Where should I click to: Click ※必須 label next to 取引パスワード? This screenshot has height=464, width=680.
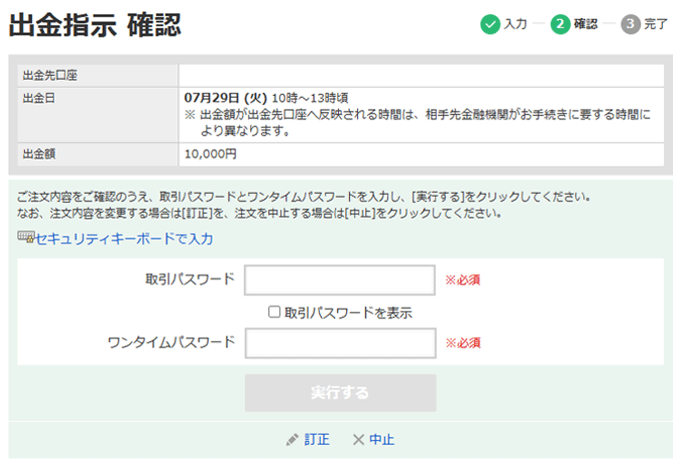point(463,280)
